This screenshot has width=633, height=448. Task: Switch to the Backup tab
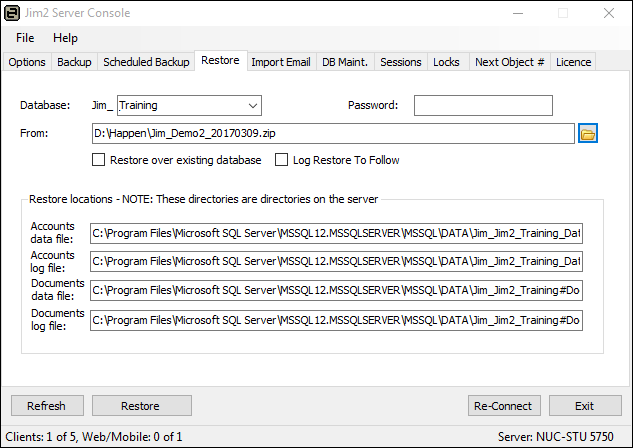(74, 62)
